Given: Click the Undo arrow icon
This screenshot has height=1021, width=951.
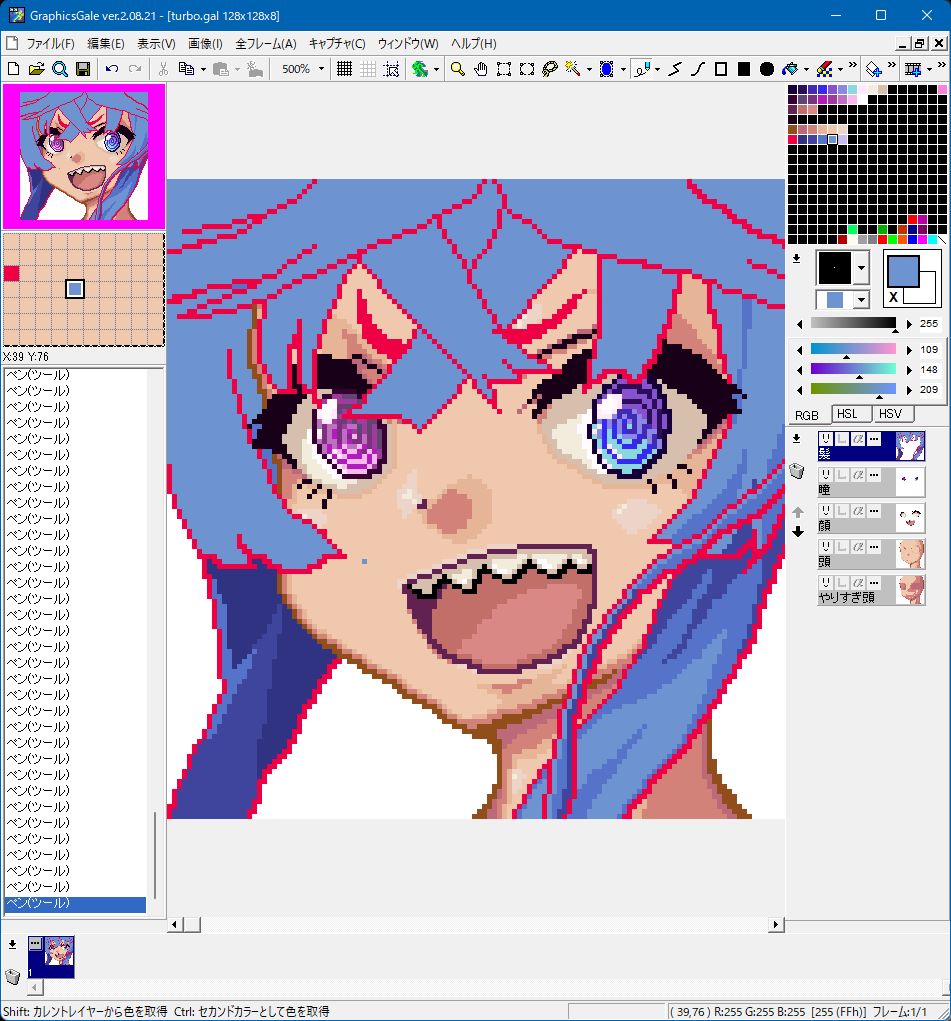Looking at the screenshot, I should click(111, 69).
